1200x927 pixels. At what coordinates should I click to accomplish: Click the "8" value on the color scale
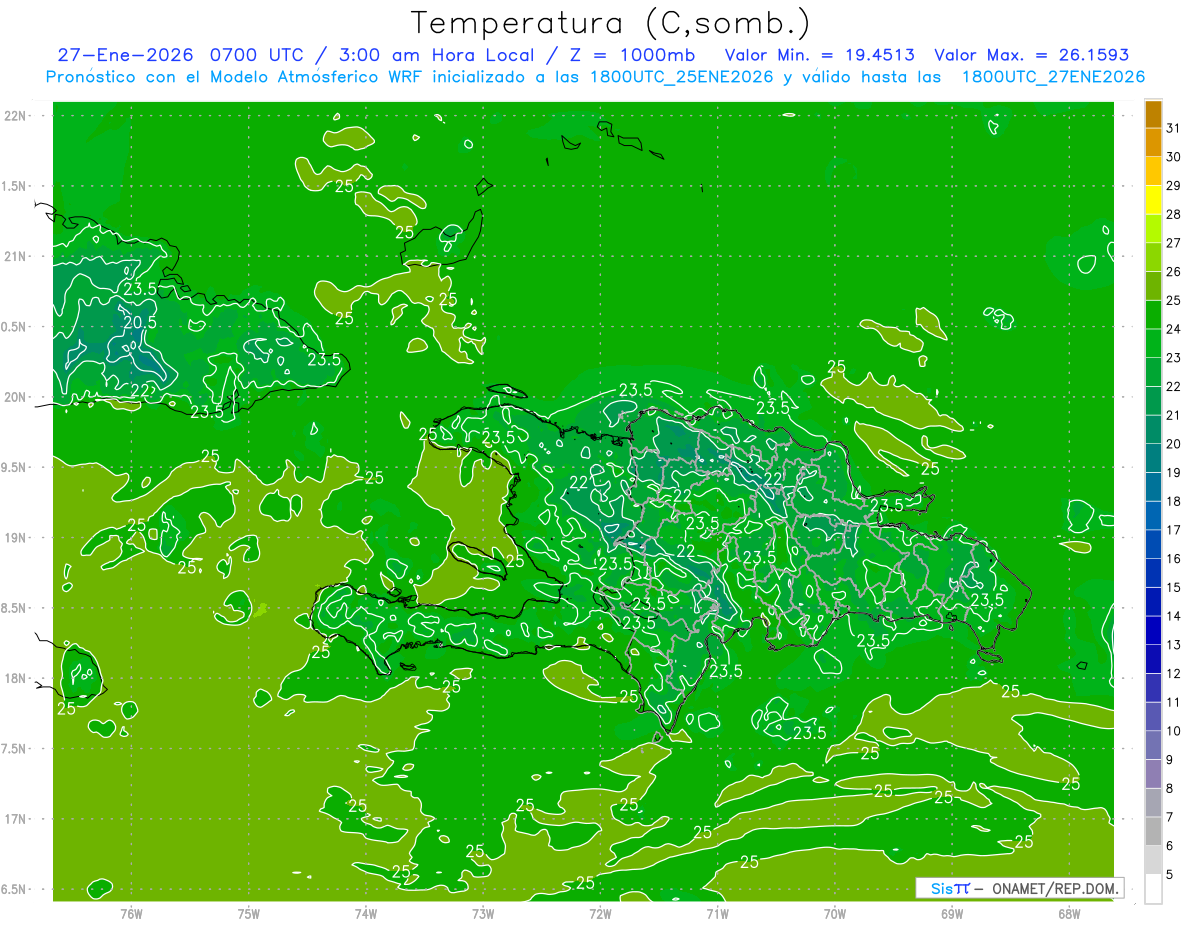(1170, 788)
